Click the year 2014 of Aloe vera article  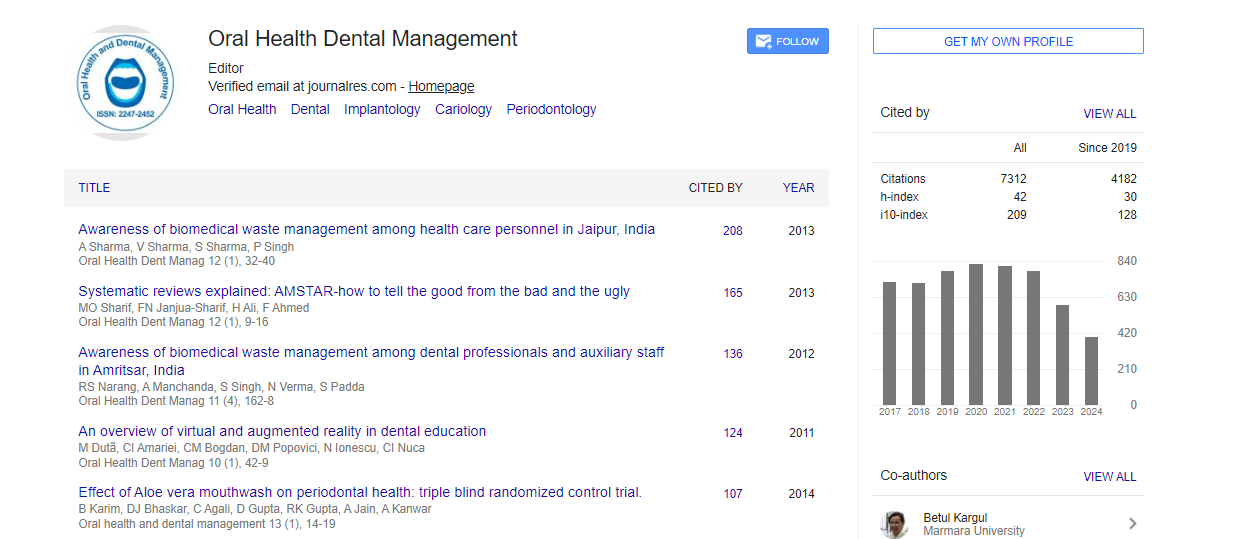[x=801, y=494]
